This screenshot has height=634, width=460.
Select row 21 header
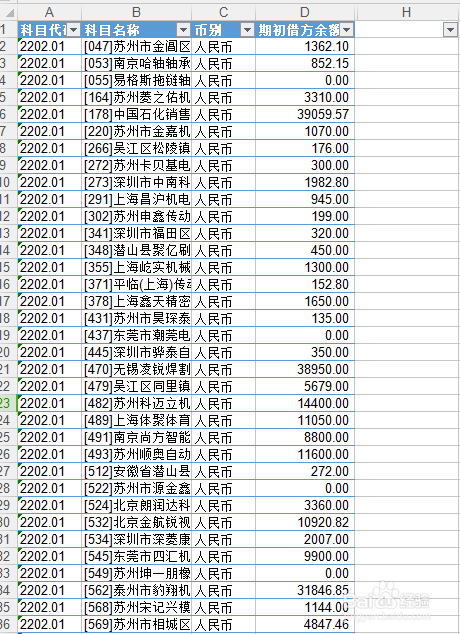pos(8,370)
